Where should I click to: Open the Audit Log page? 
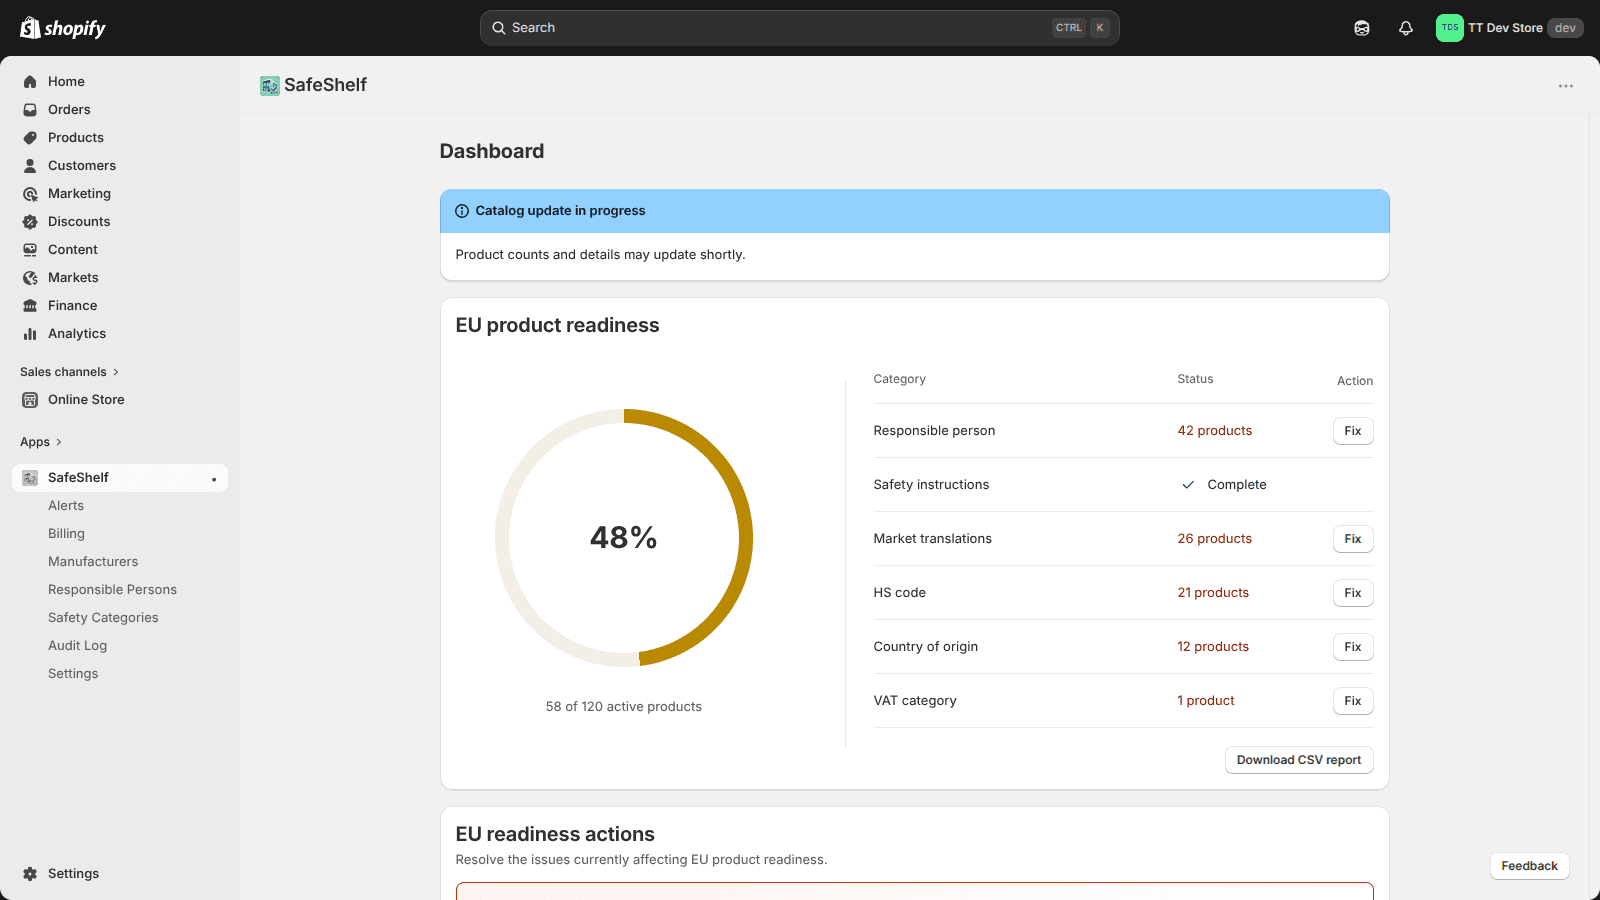click(x=77, y=646)
